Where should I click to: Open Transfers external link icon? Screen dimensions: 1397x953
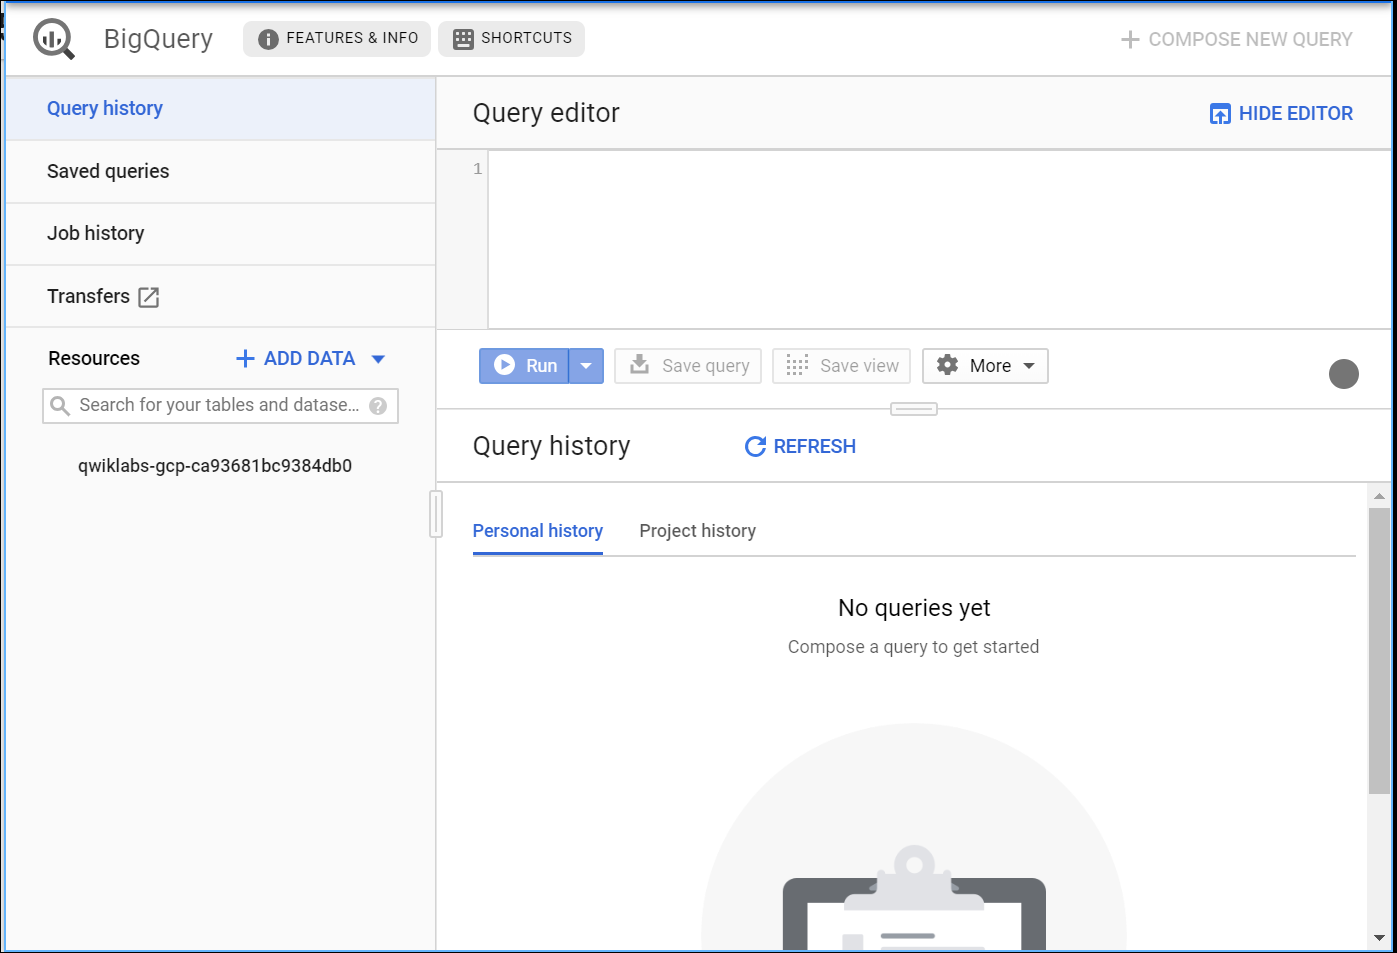click(x=149, y=297)
